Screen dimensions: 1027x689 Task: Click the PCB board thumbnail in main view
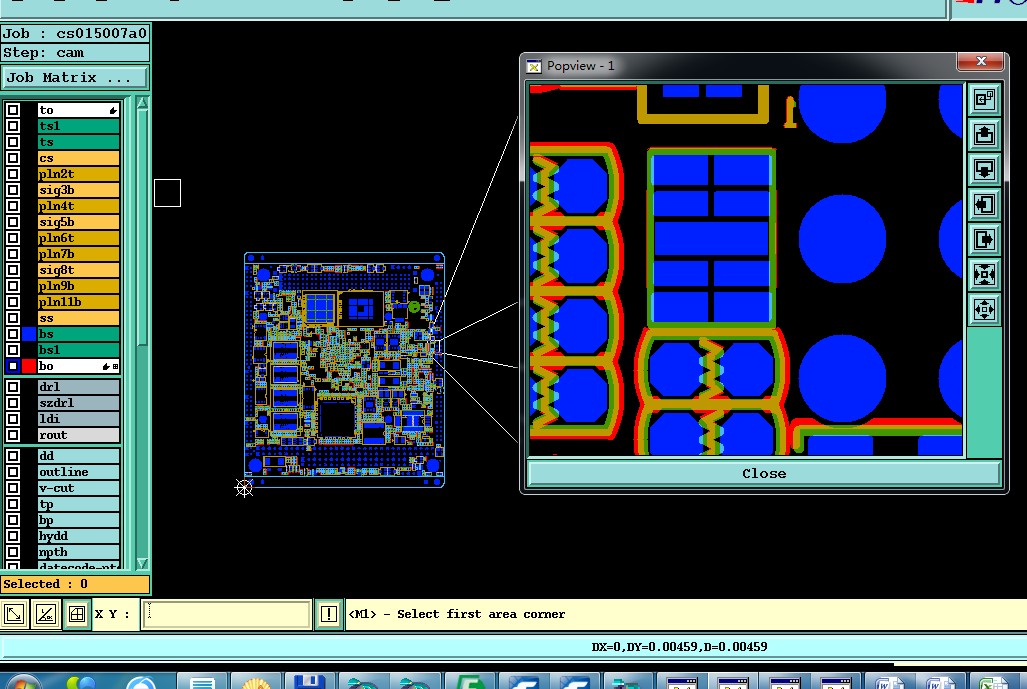(x=345, y=370)
